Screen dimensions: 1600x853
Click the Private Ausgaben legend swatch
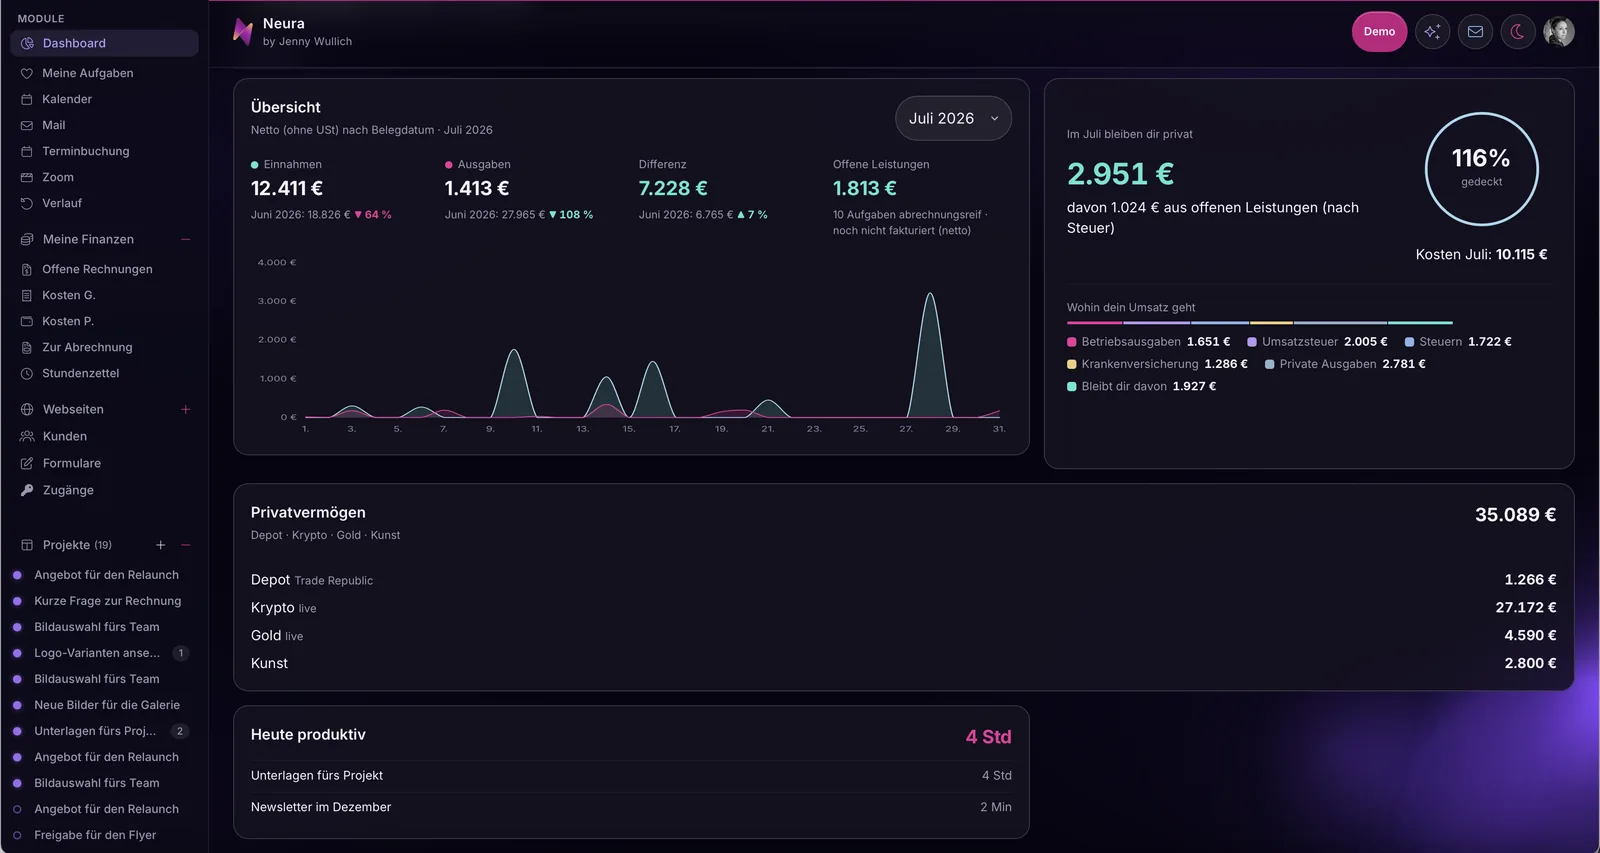click(x=1270, y=364)
